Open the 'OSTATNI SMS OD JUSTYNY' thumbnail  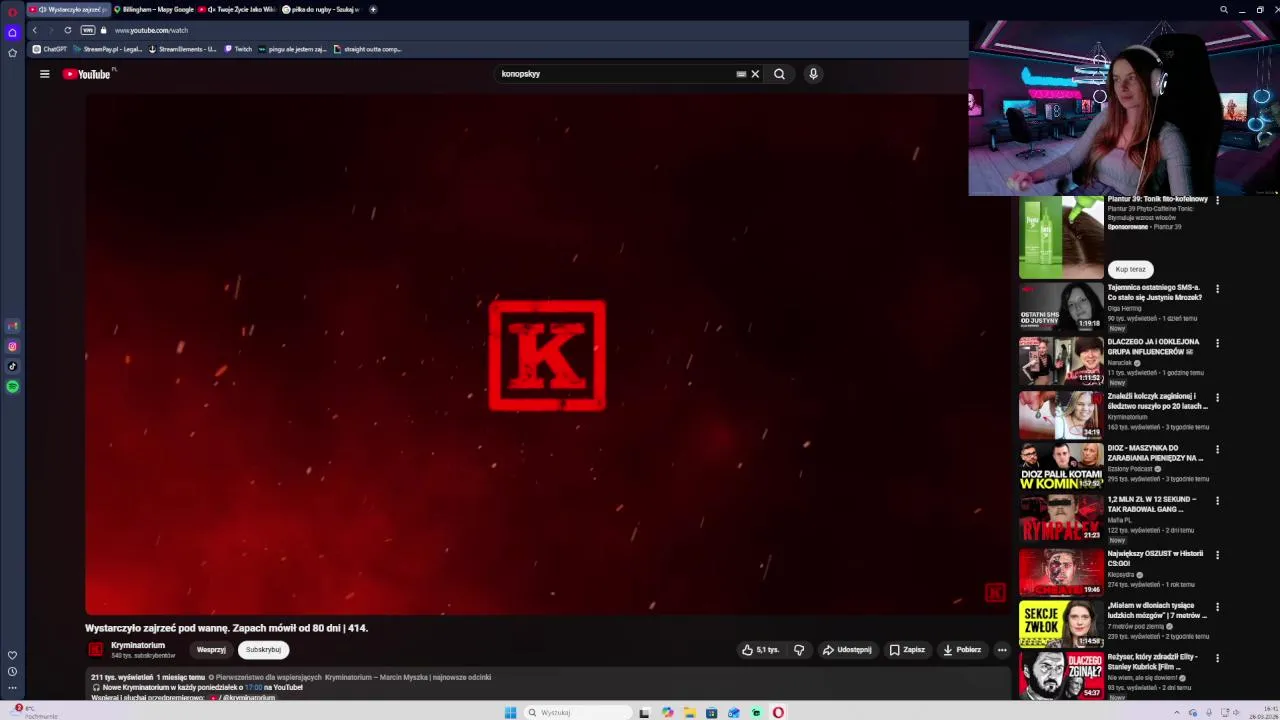[x=1061, y=306]
